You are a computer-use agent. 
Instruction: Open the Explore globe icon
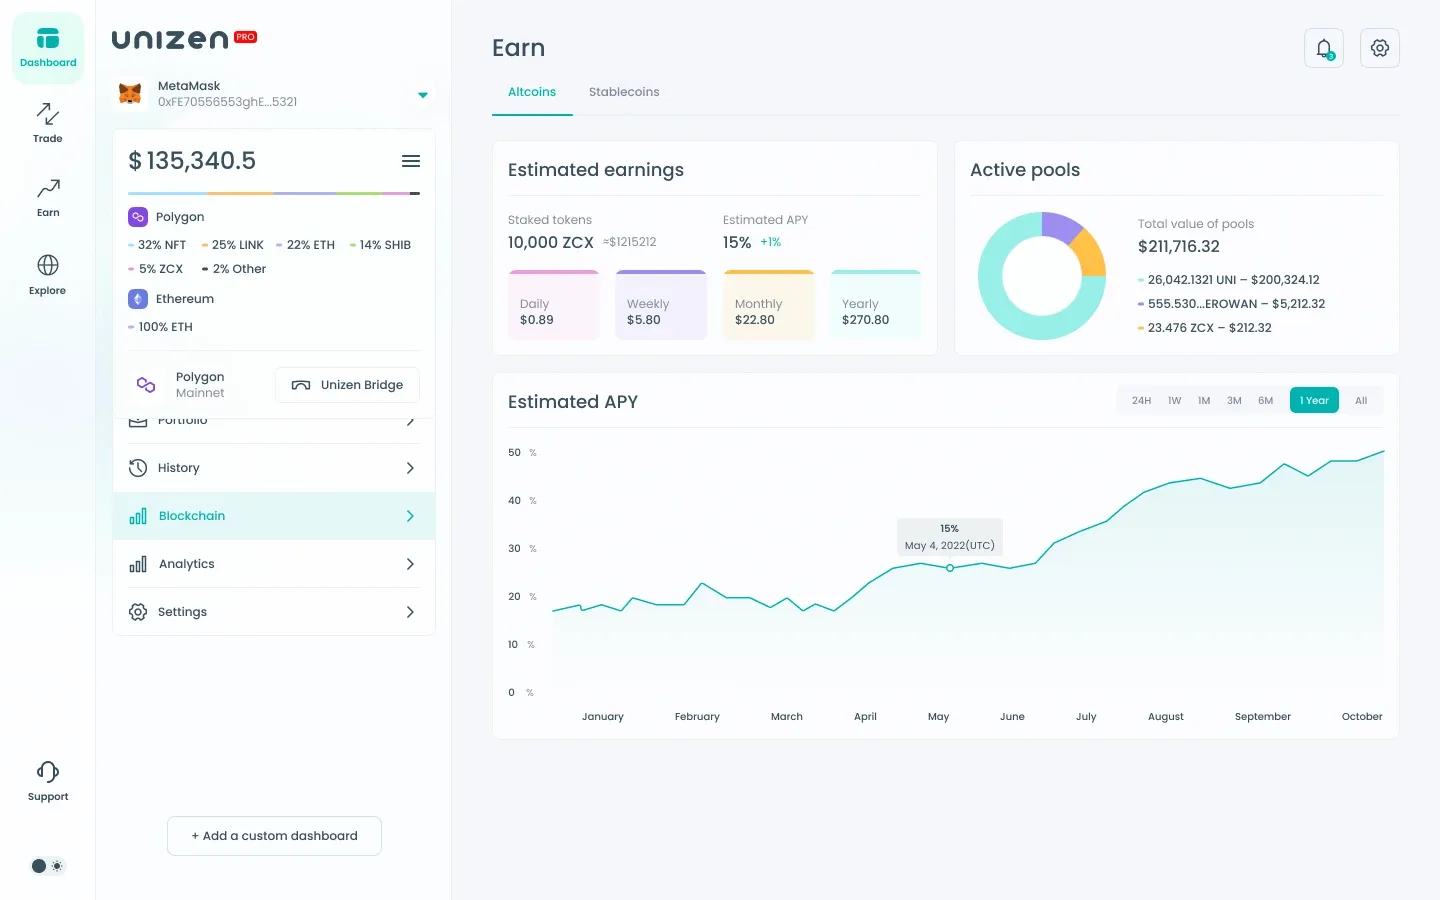pyautogui.click(x=48, y=265)
